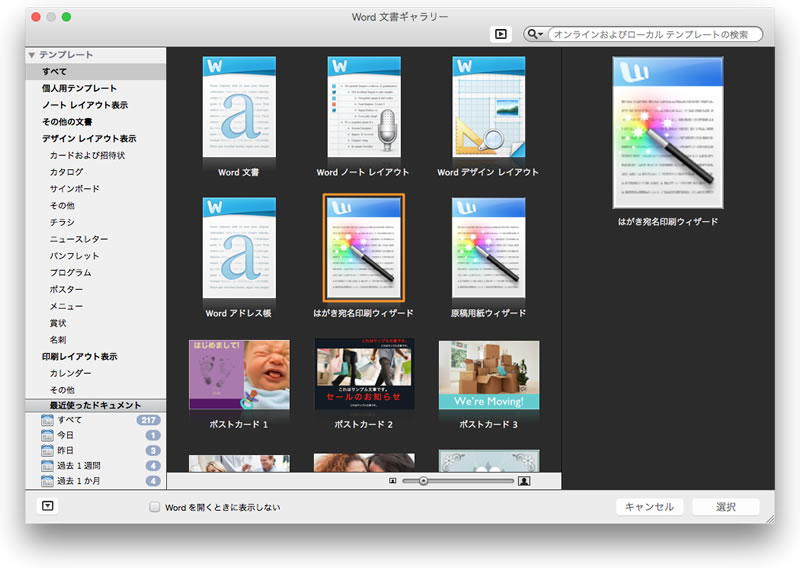Screen dimensions: 800x568
Task: Click the toolbar button left of the search field
Action: click(501, 34)
